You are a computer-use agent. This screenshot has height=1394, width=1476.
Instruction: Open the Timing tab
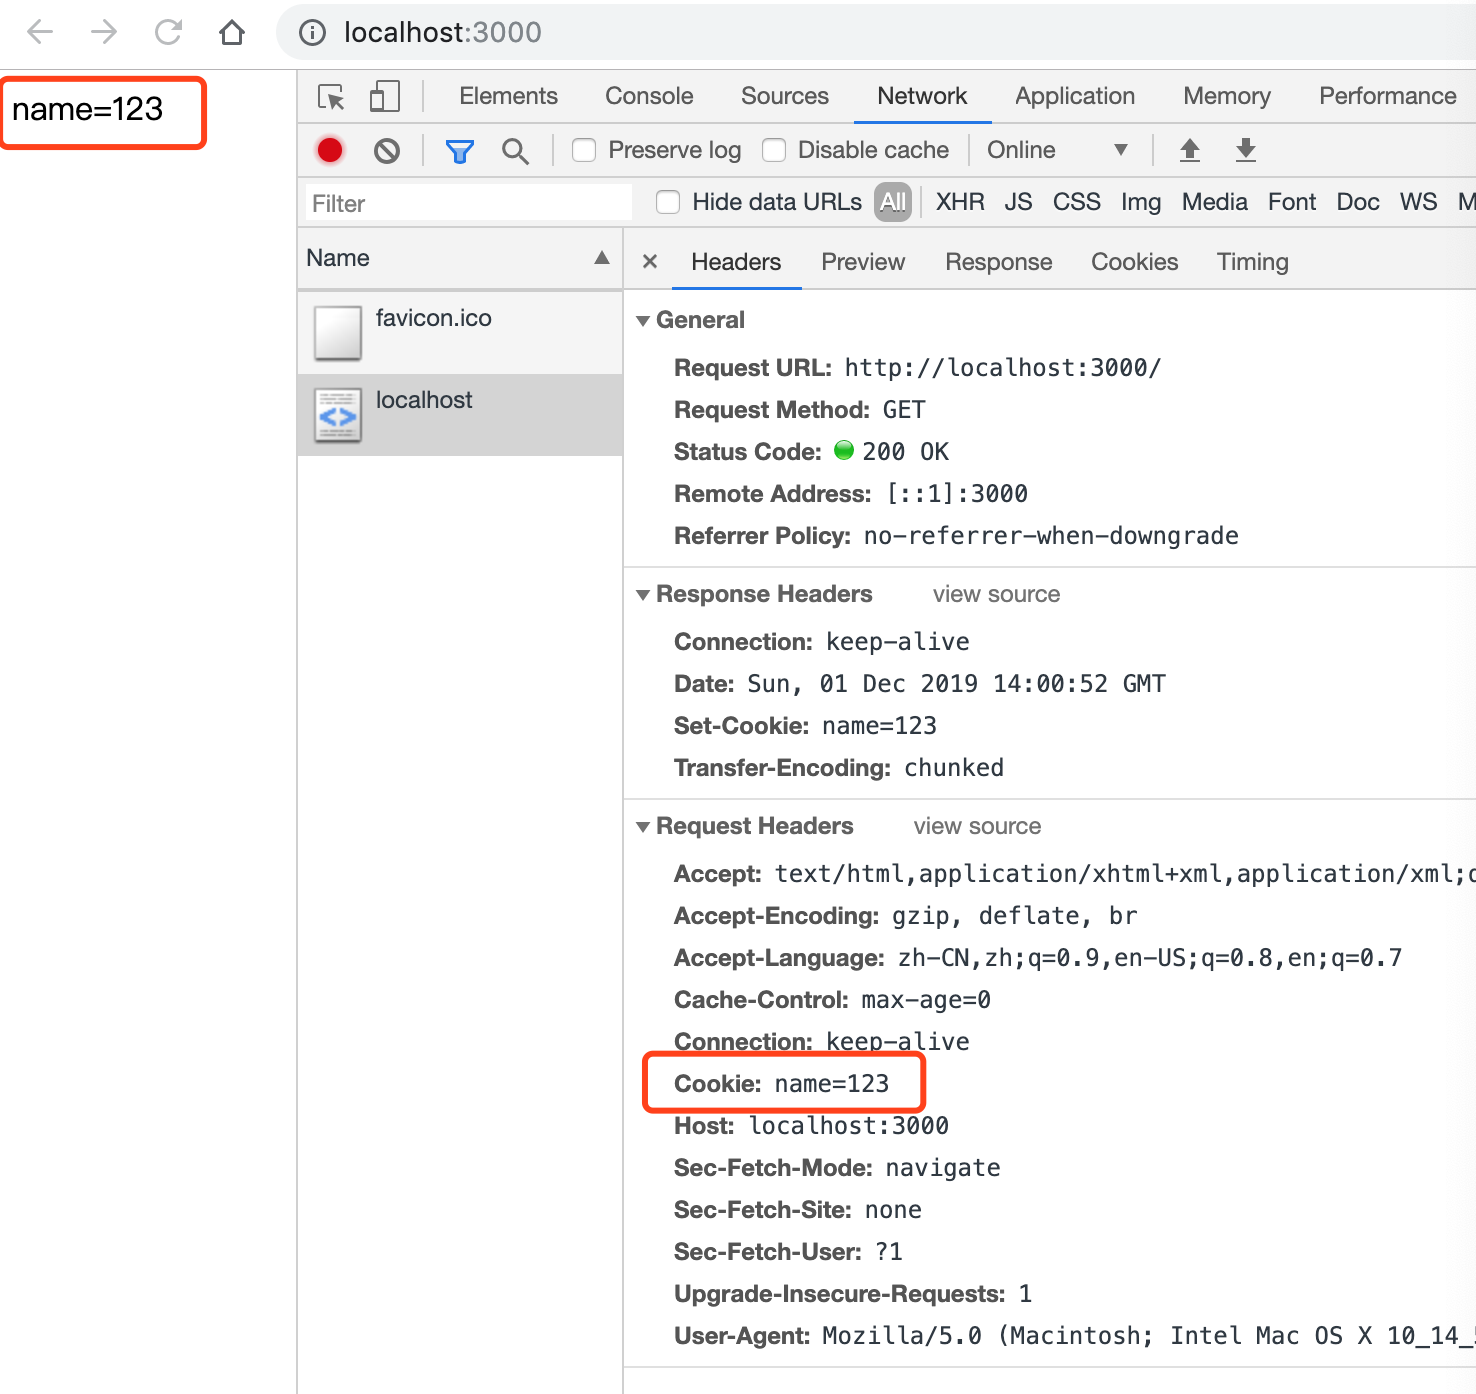pos(1253,262)
